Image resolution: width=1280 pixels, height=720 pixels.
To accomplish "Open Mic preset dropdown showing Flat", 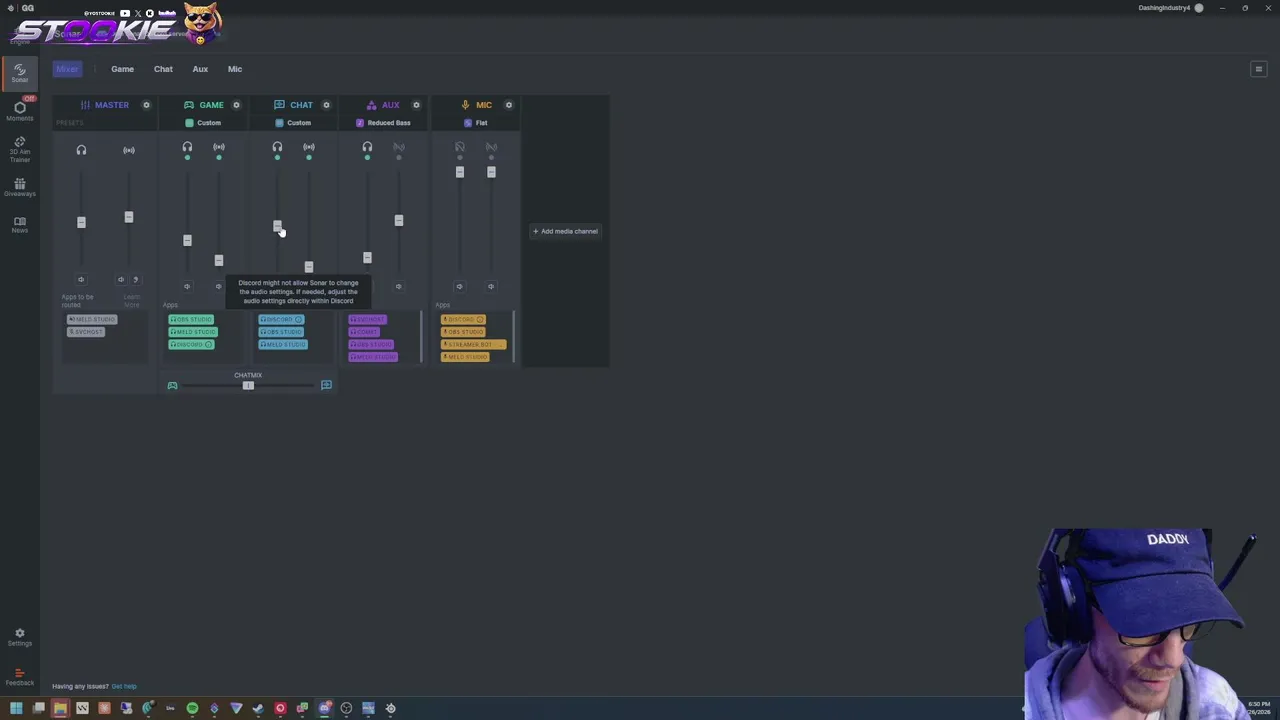I will [478, 123].
